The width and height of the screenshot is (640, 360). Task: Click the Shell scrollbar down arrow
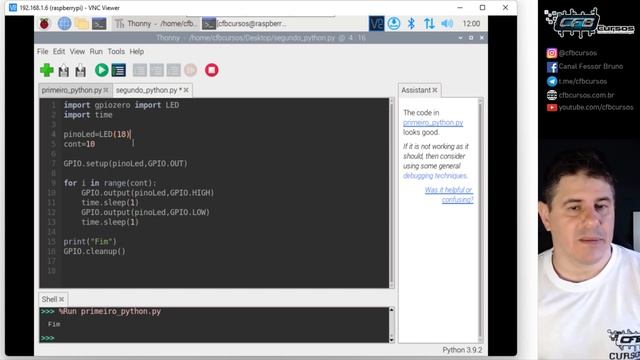pos(392,339)
